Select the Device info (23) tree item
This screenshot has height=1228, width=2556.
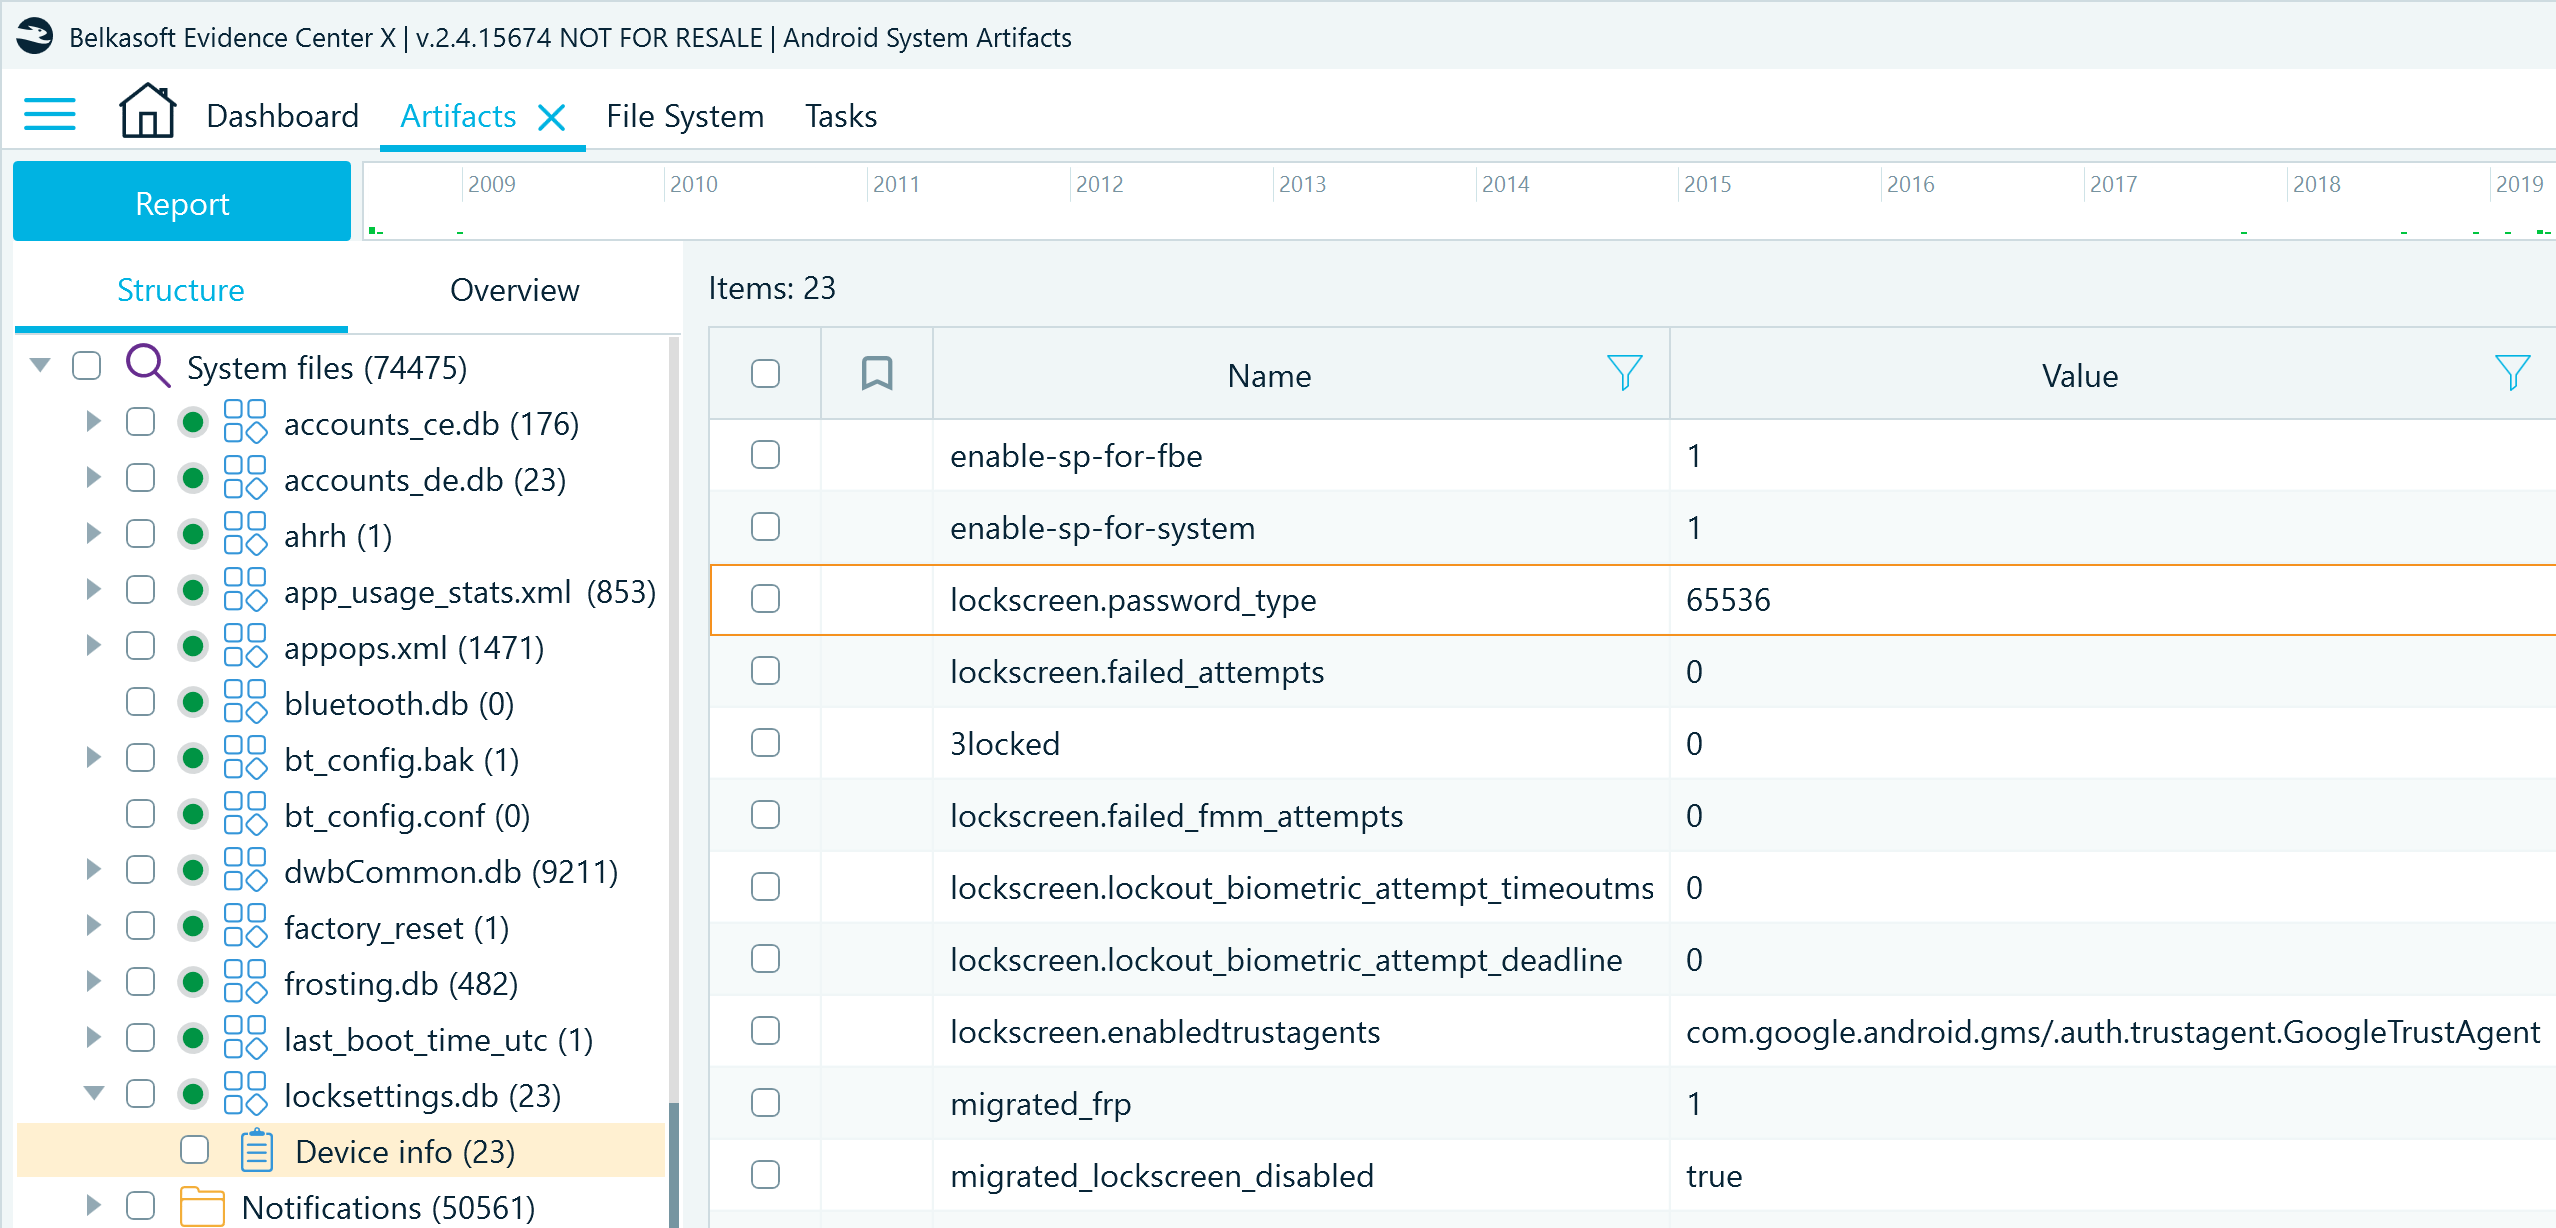coord(405,1151)
